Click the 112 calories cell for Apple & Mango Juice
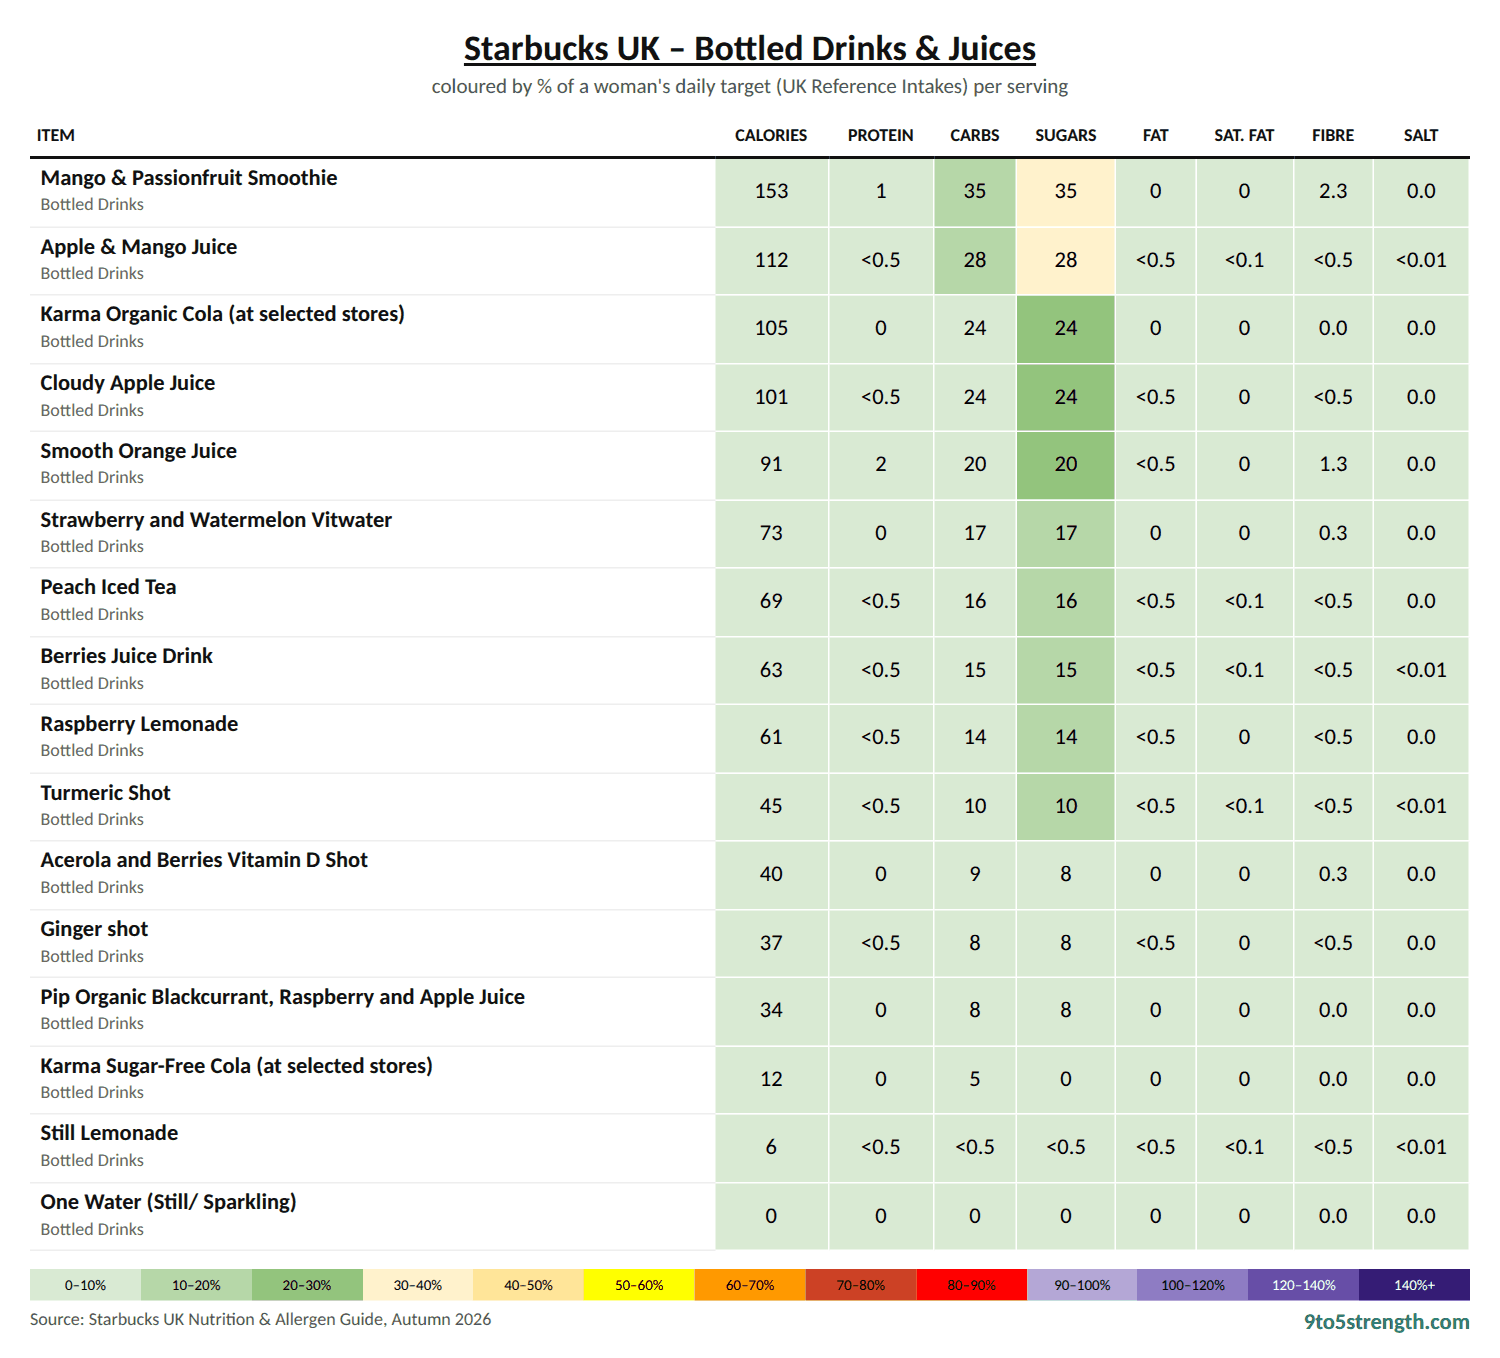 coord(771,260)
